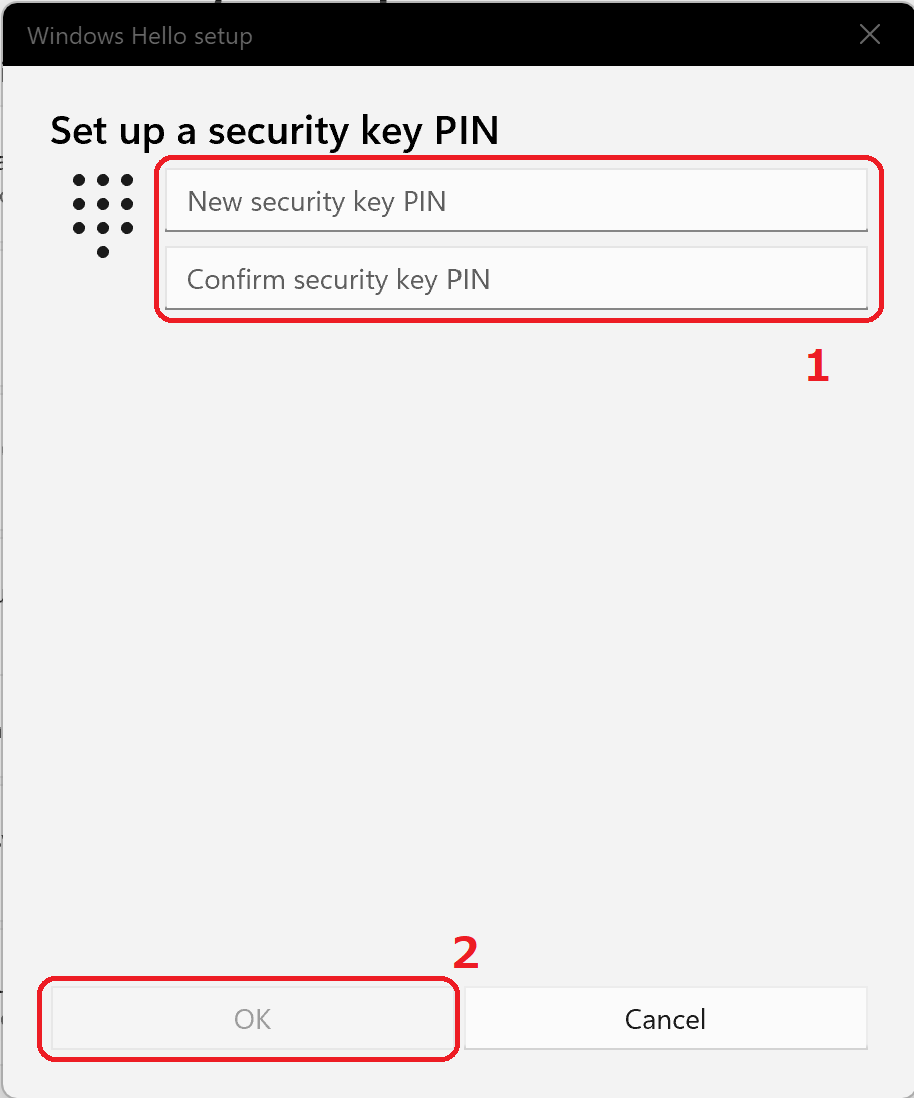The width and height of the screenshot is (918, 1106).
Task: Click the PIN keypad dots icon
Action: click(103, 215)
